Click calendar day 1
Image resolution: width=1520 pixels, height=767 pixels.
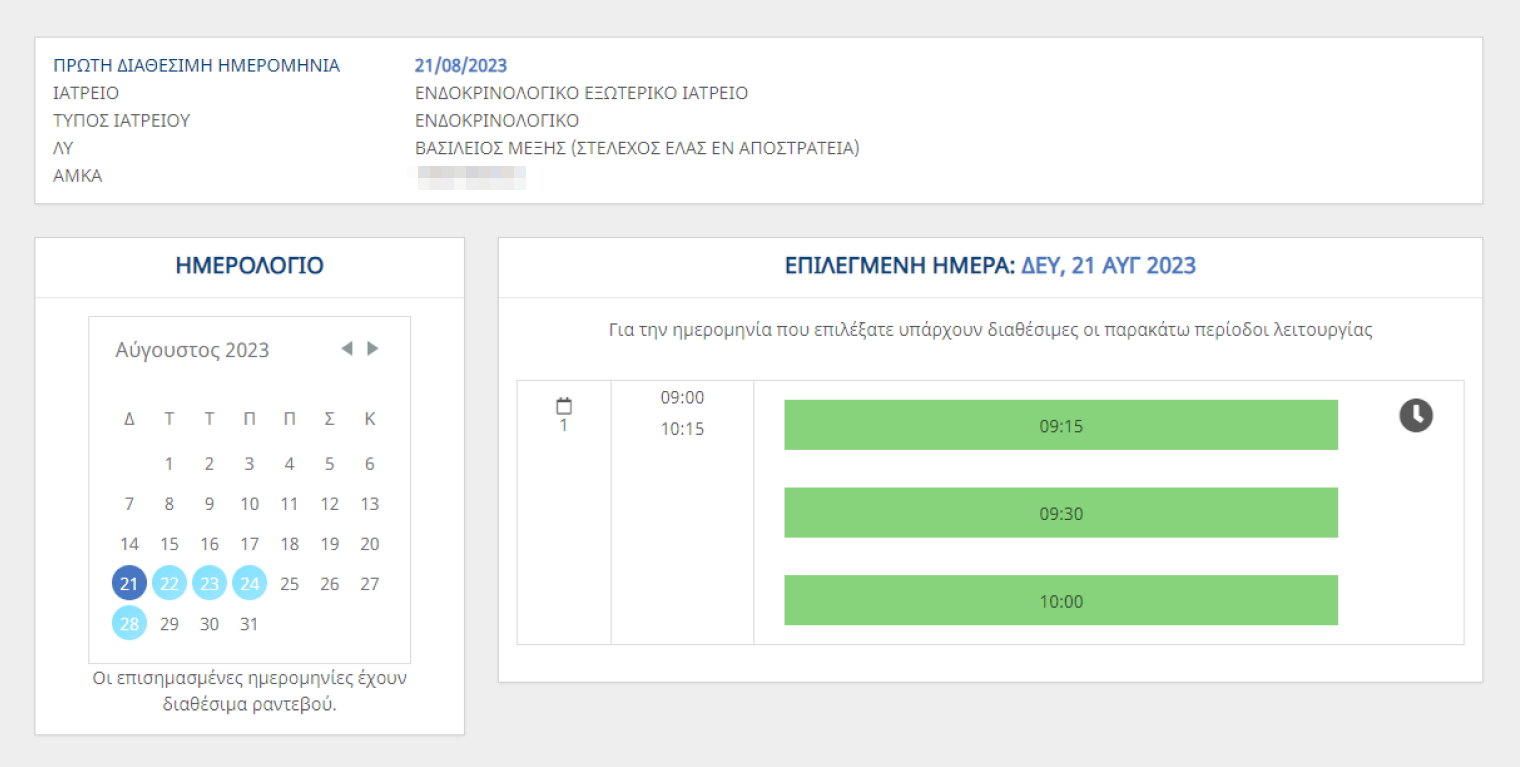point(169,463)
